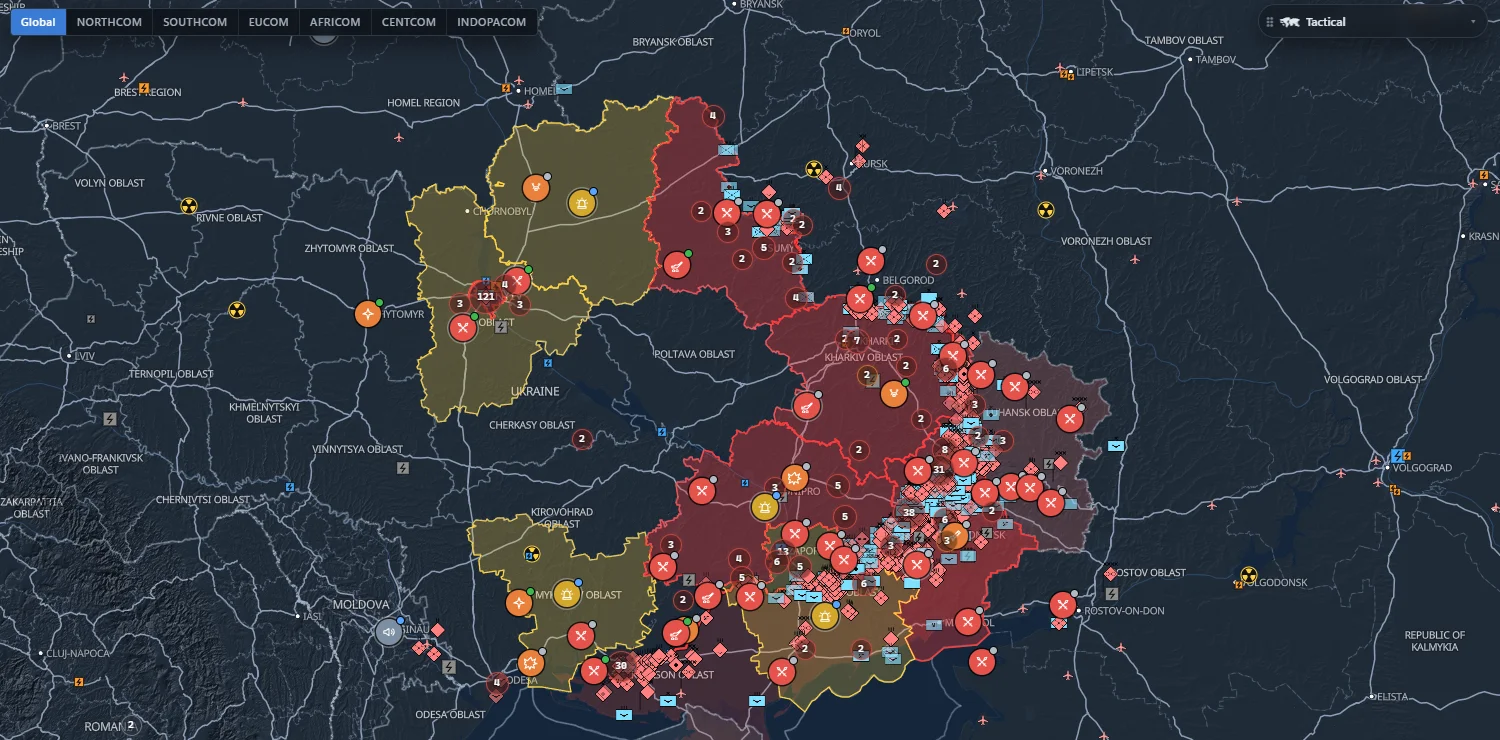Expand the cluster of 2 east of Belgorod
Viewport: 1500px width, 740px height.
(935, 265)
